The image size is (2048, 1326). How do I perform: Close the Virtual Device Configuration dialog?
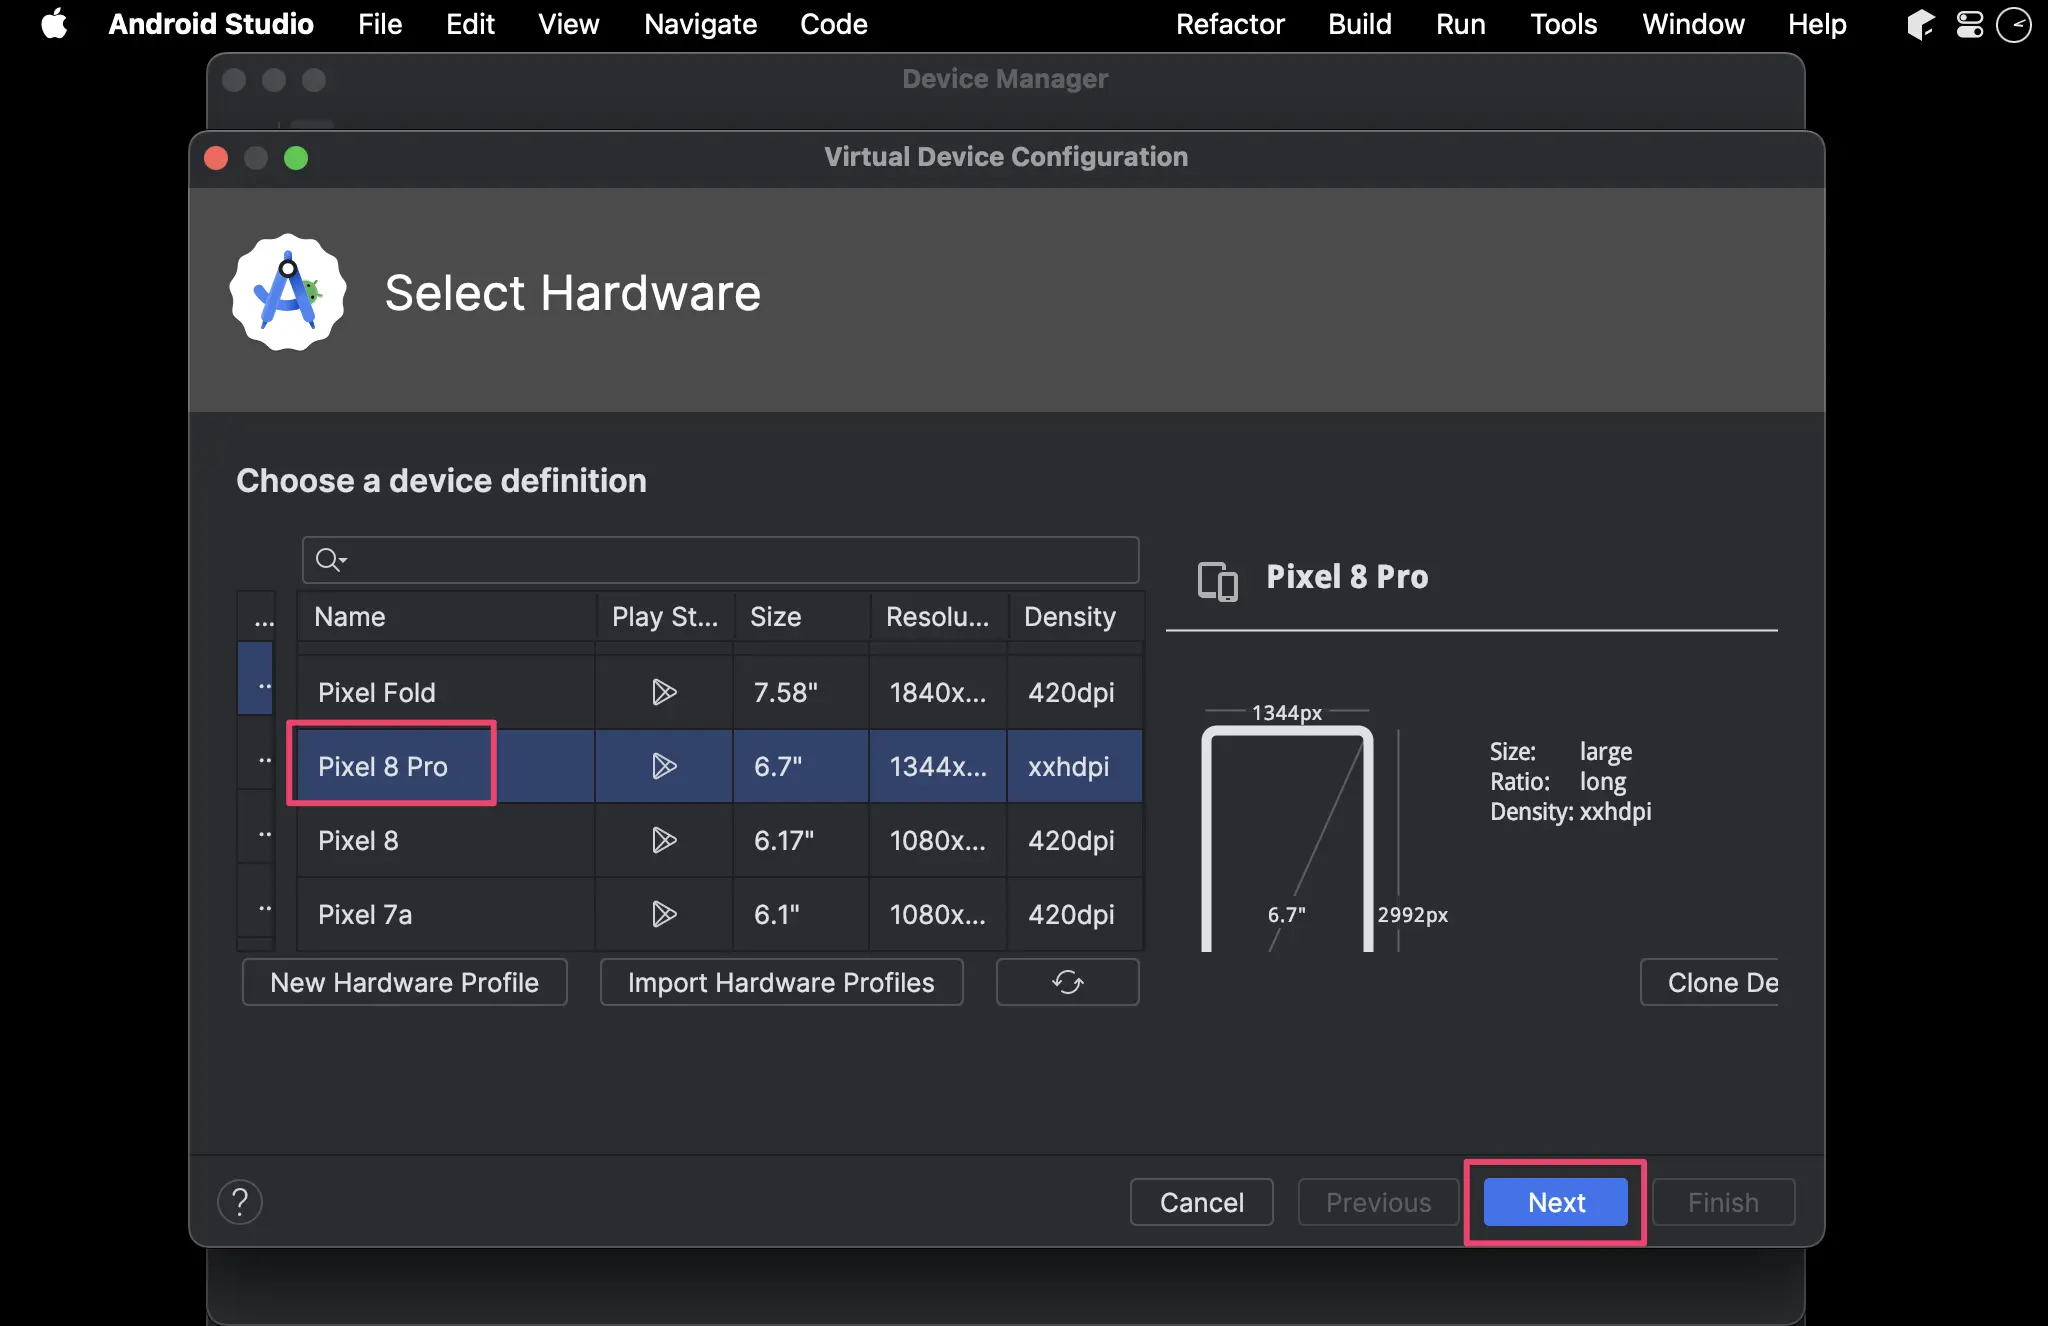coord(216,158)
